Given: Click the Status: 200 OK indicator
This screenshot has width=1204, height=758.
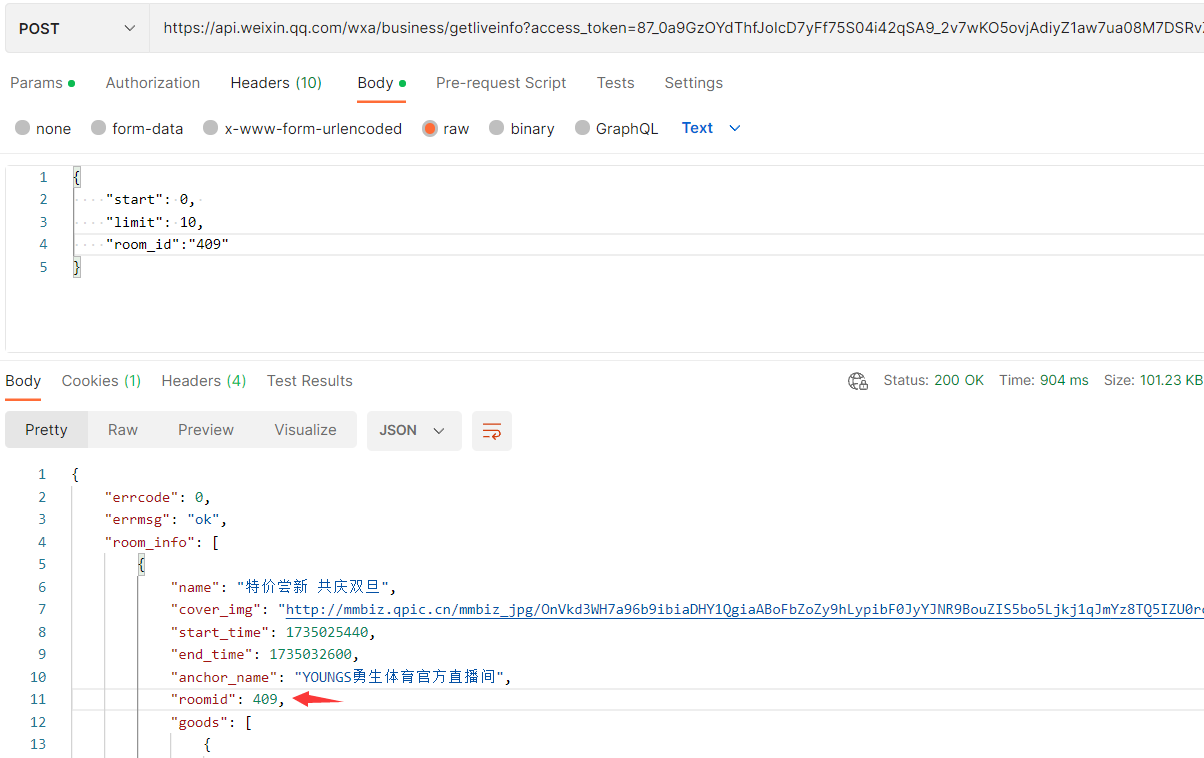Looking at the screenshot, I should pyautogui.click(x=933, y=381).
